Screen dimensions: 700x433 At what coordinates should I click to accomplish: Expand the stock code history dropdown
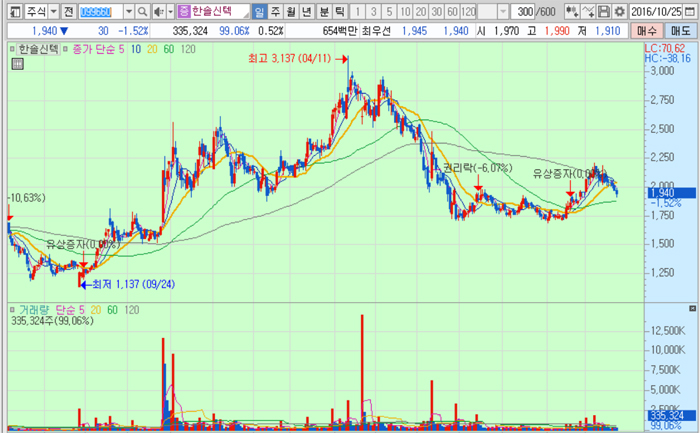(128, 11)
